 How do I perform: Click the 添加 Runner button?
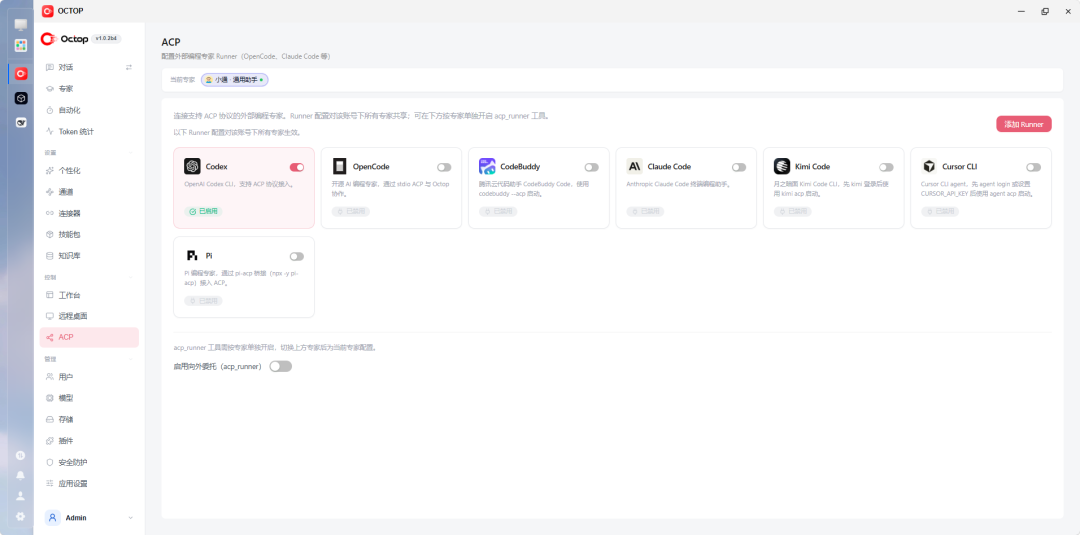tap(1024, 124)
